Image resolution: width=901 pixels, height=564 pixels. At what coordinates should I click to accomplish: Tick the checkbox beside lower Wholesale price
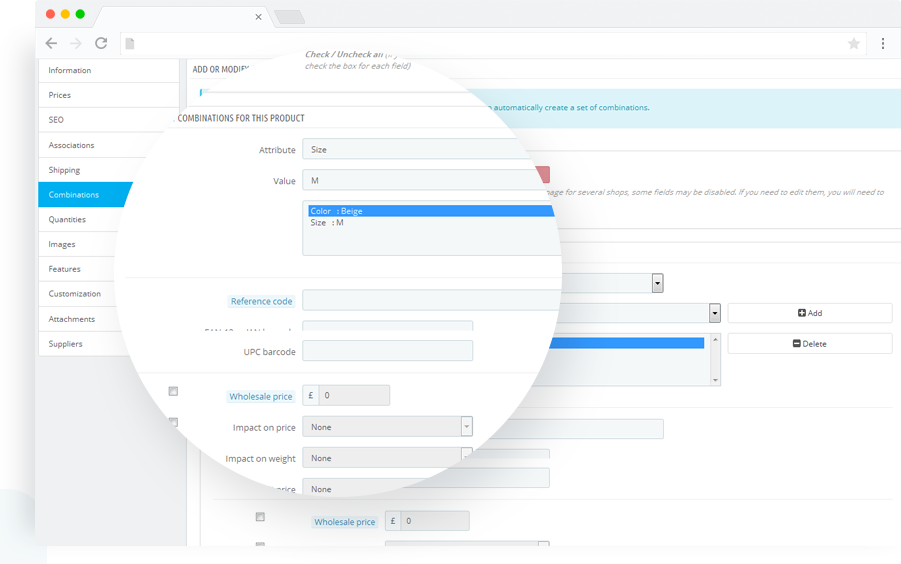click(260, 517)
